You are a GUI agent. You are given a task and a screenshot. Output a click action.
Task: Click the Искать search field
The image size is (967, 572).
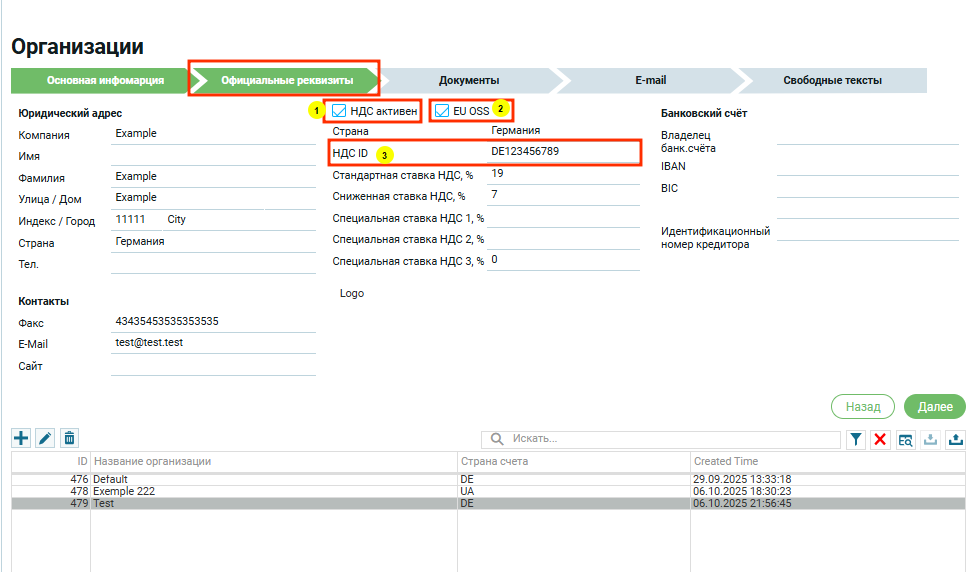point(670,439)
